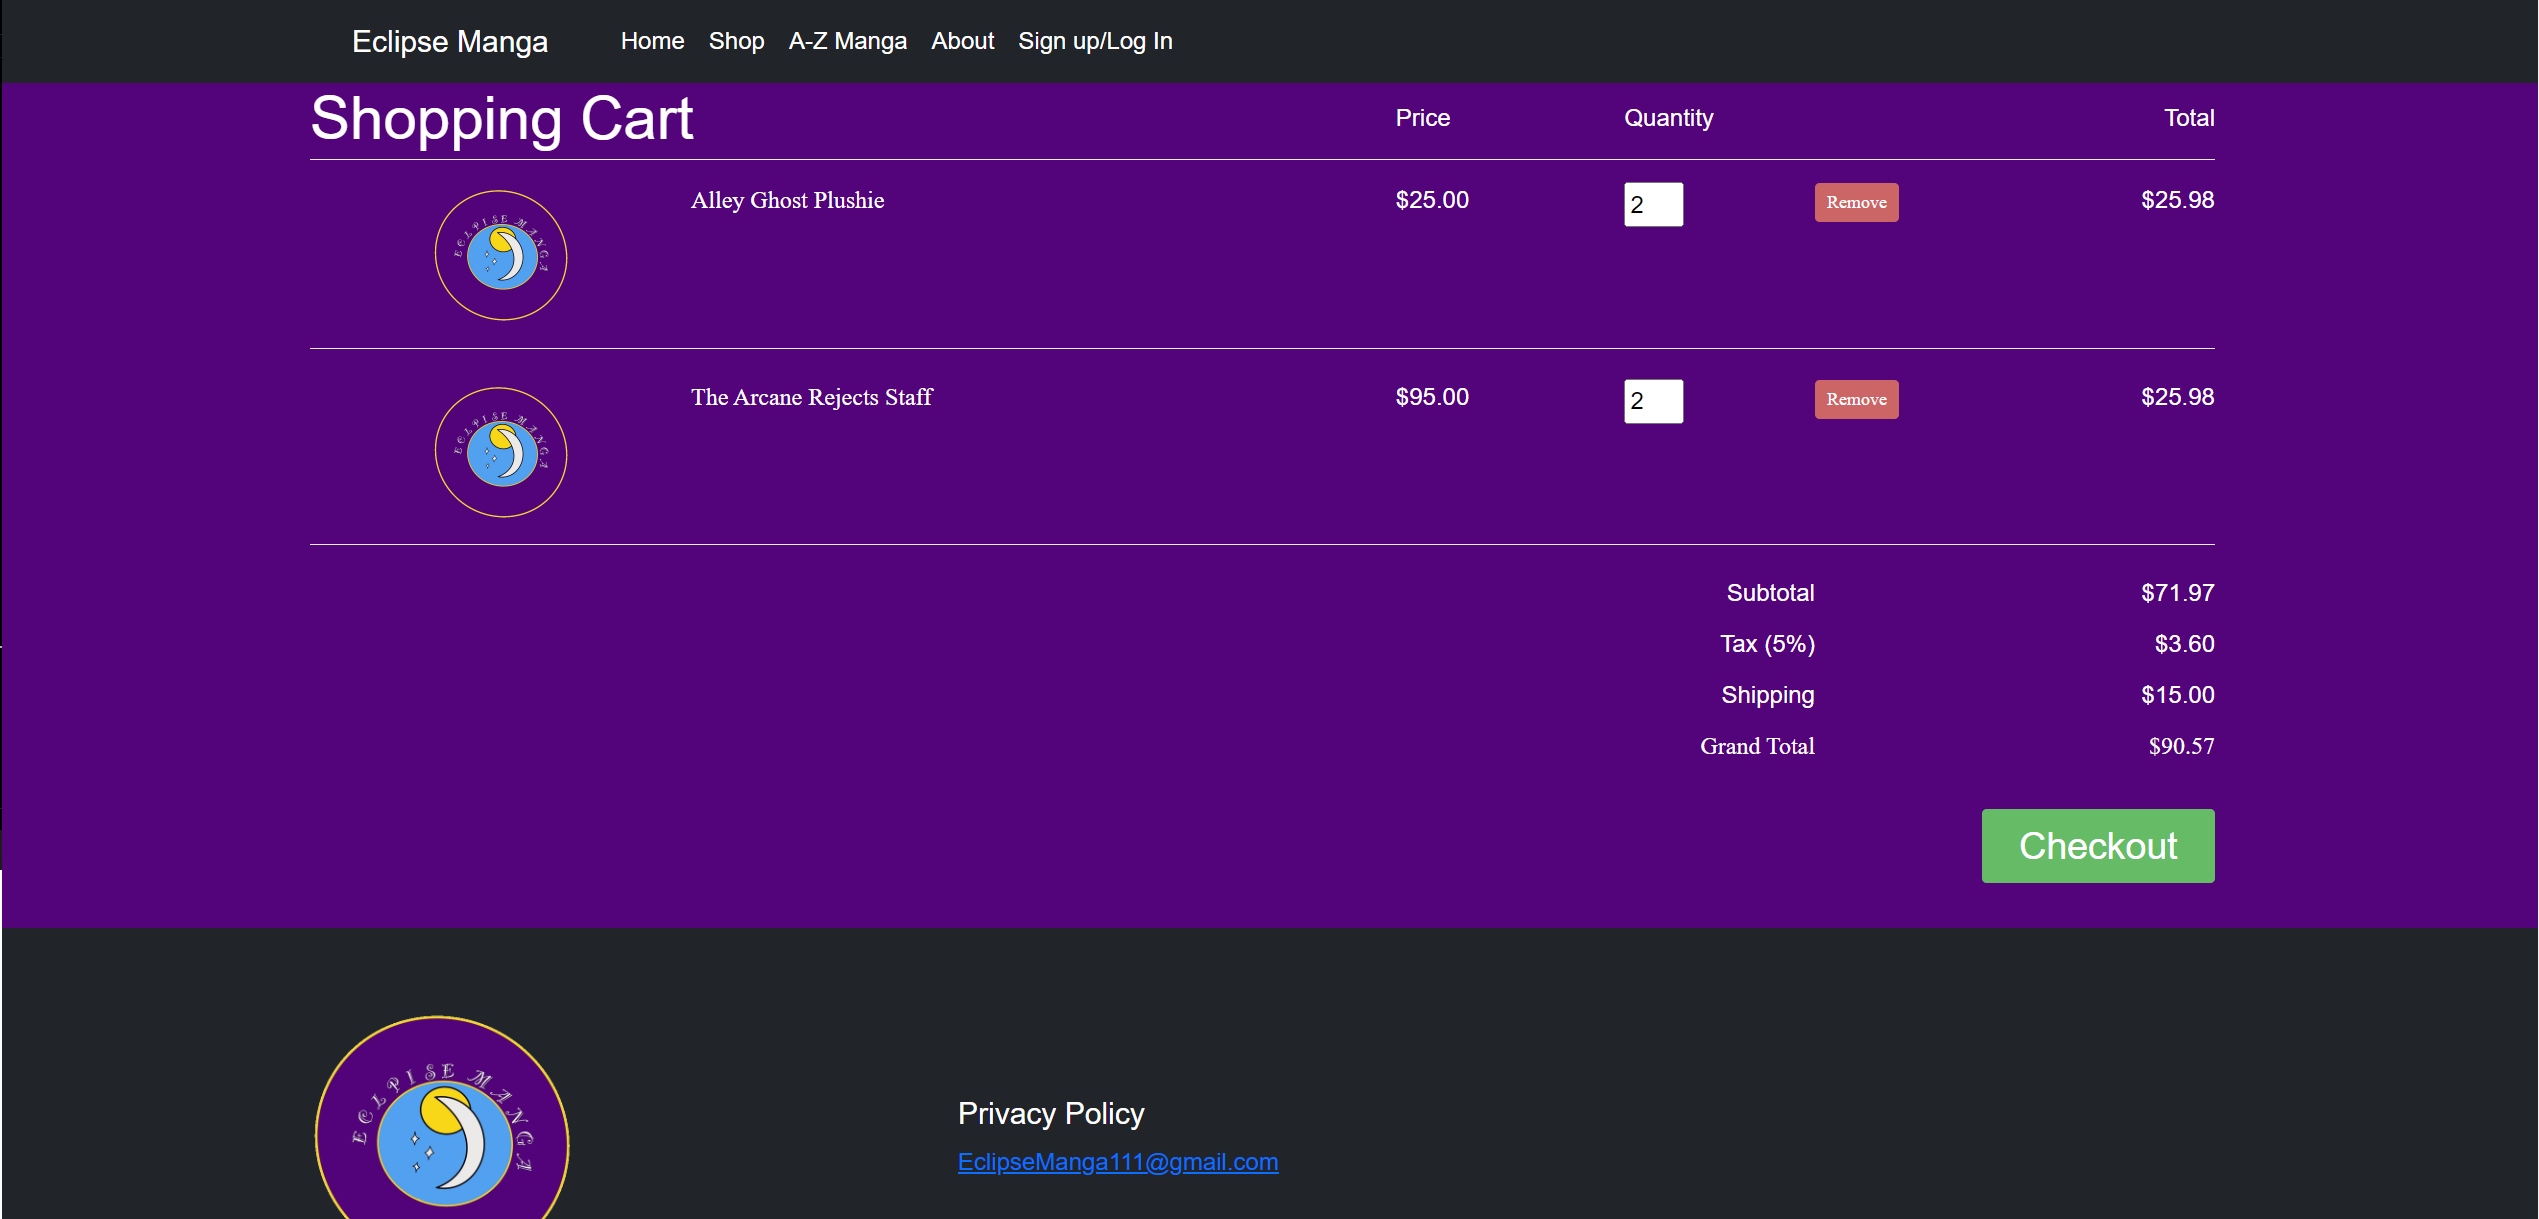Viewport: 2539px width, 1219px height.
Task: Focus quantity field for Arcane Rejects Staff
Action: tap(1653, 401)
